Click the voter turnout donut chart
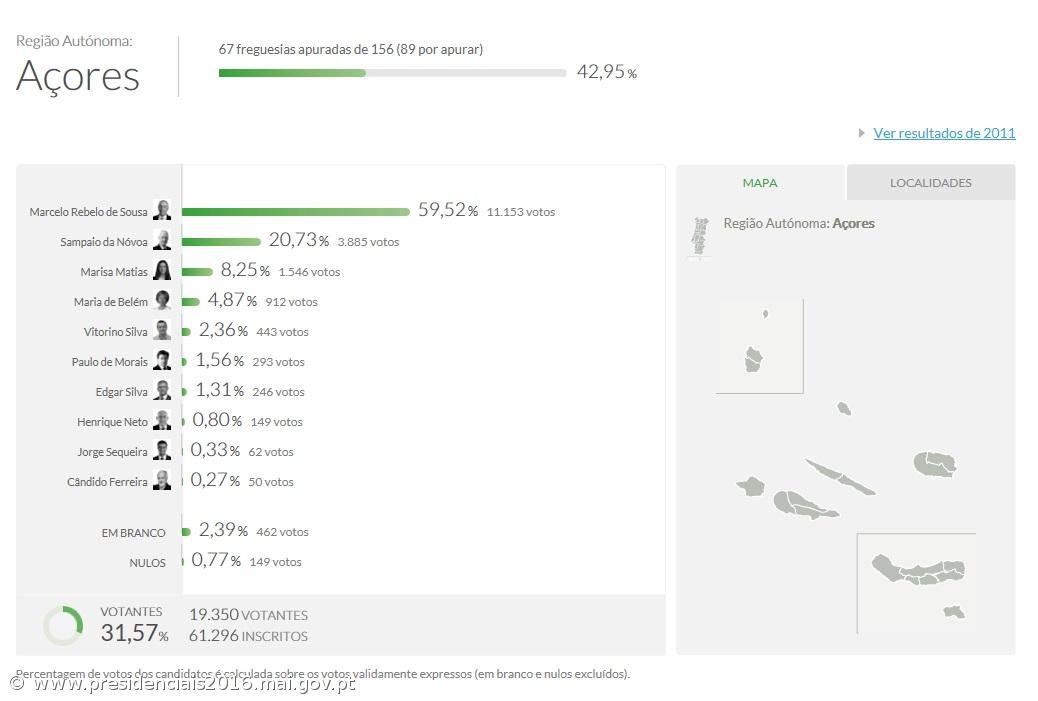The width and height of the screenshot is (1038, 701). 63,625
